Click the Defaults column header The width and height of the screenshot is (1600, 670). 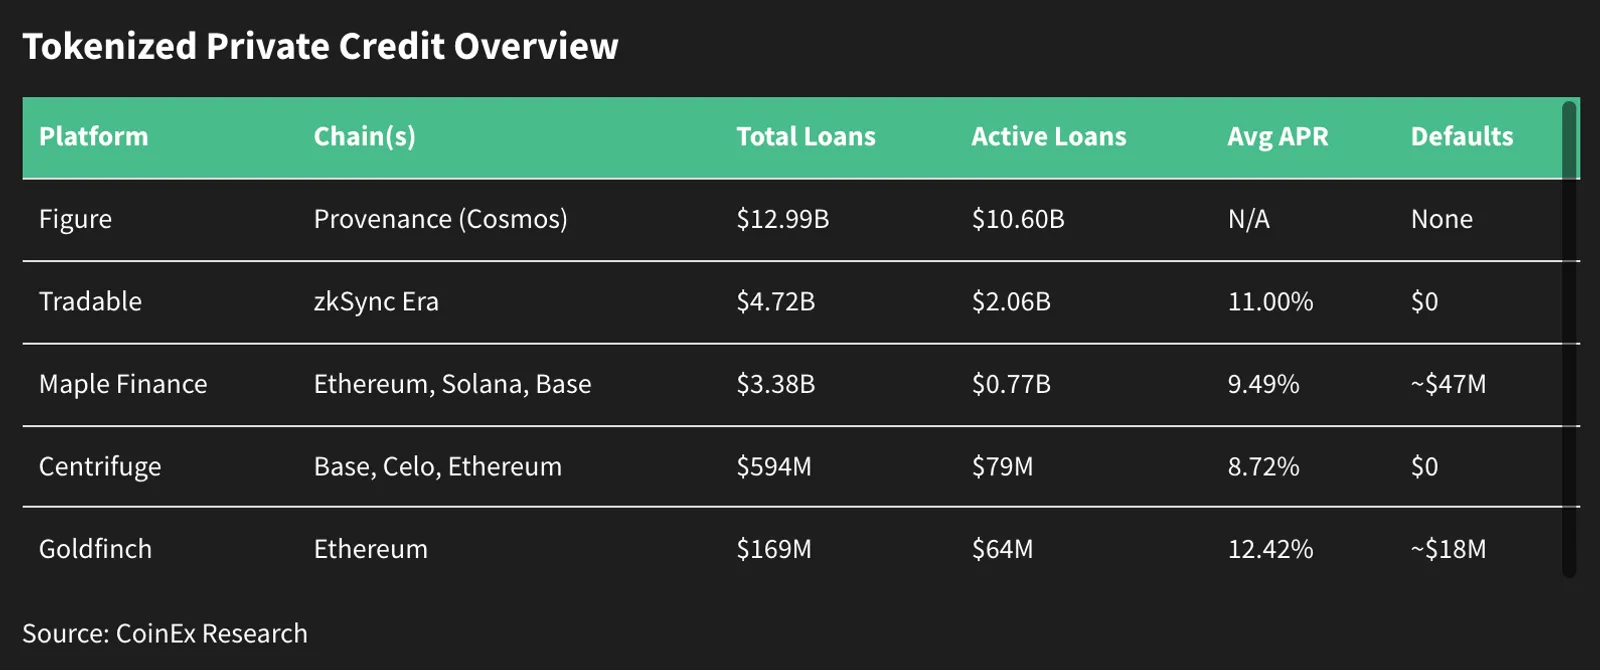[1461, 137]
